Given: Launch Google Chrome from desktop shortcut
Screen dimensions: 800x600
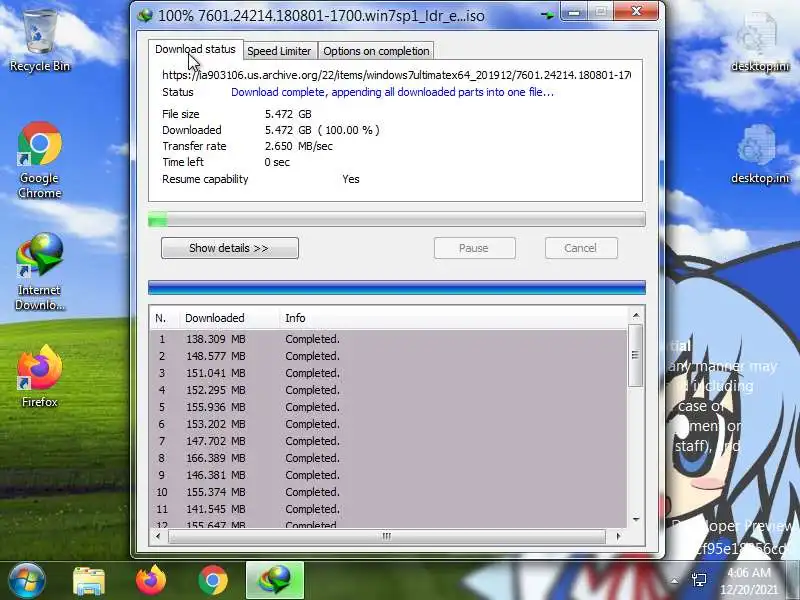Looking at the screenshot, I should pyautogui.click(x=40, y=160).
